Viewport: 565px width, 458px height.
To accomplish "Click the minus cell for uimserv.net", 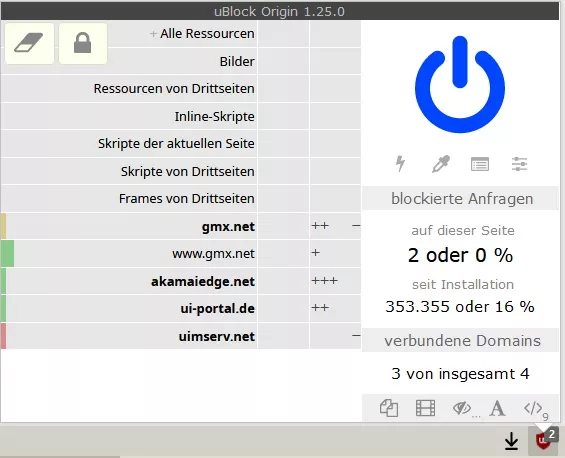I will click(335, 336).
